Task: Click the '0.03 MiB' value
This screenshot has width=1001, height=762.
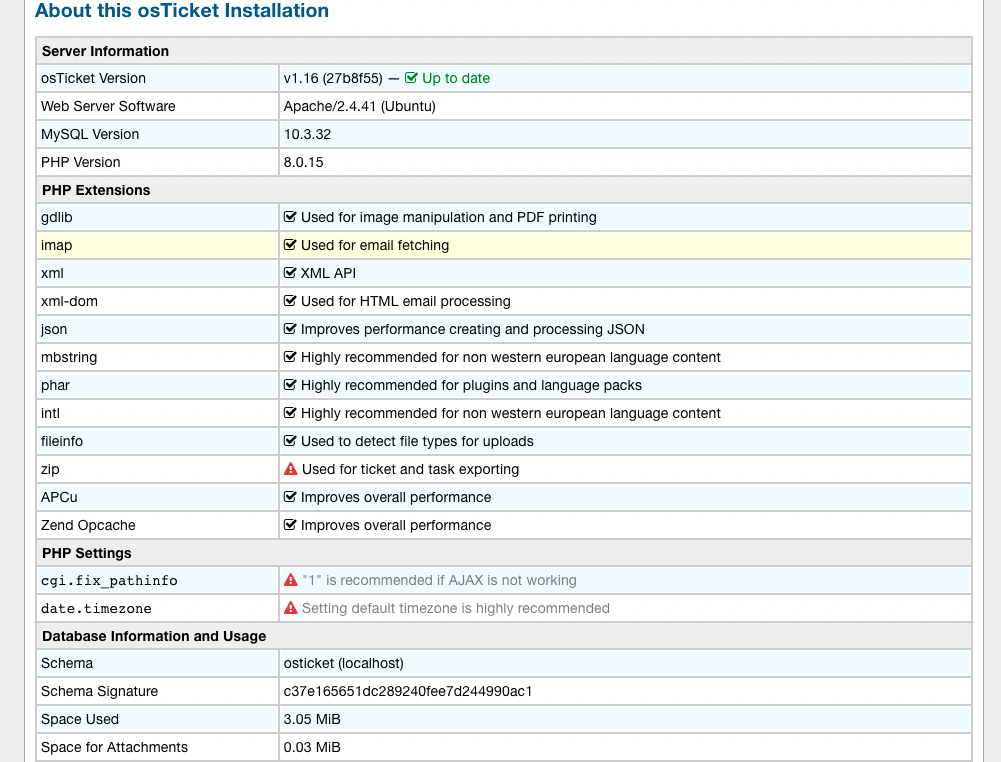Action: tap(312, 748)
